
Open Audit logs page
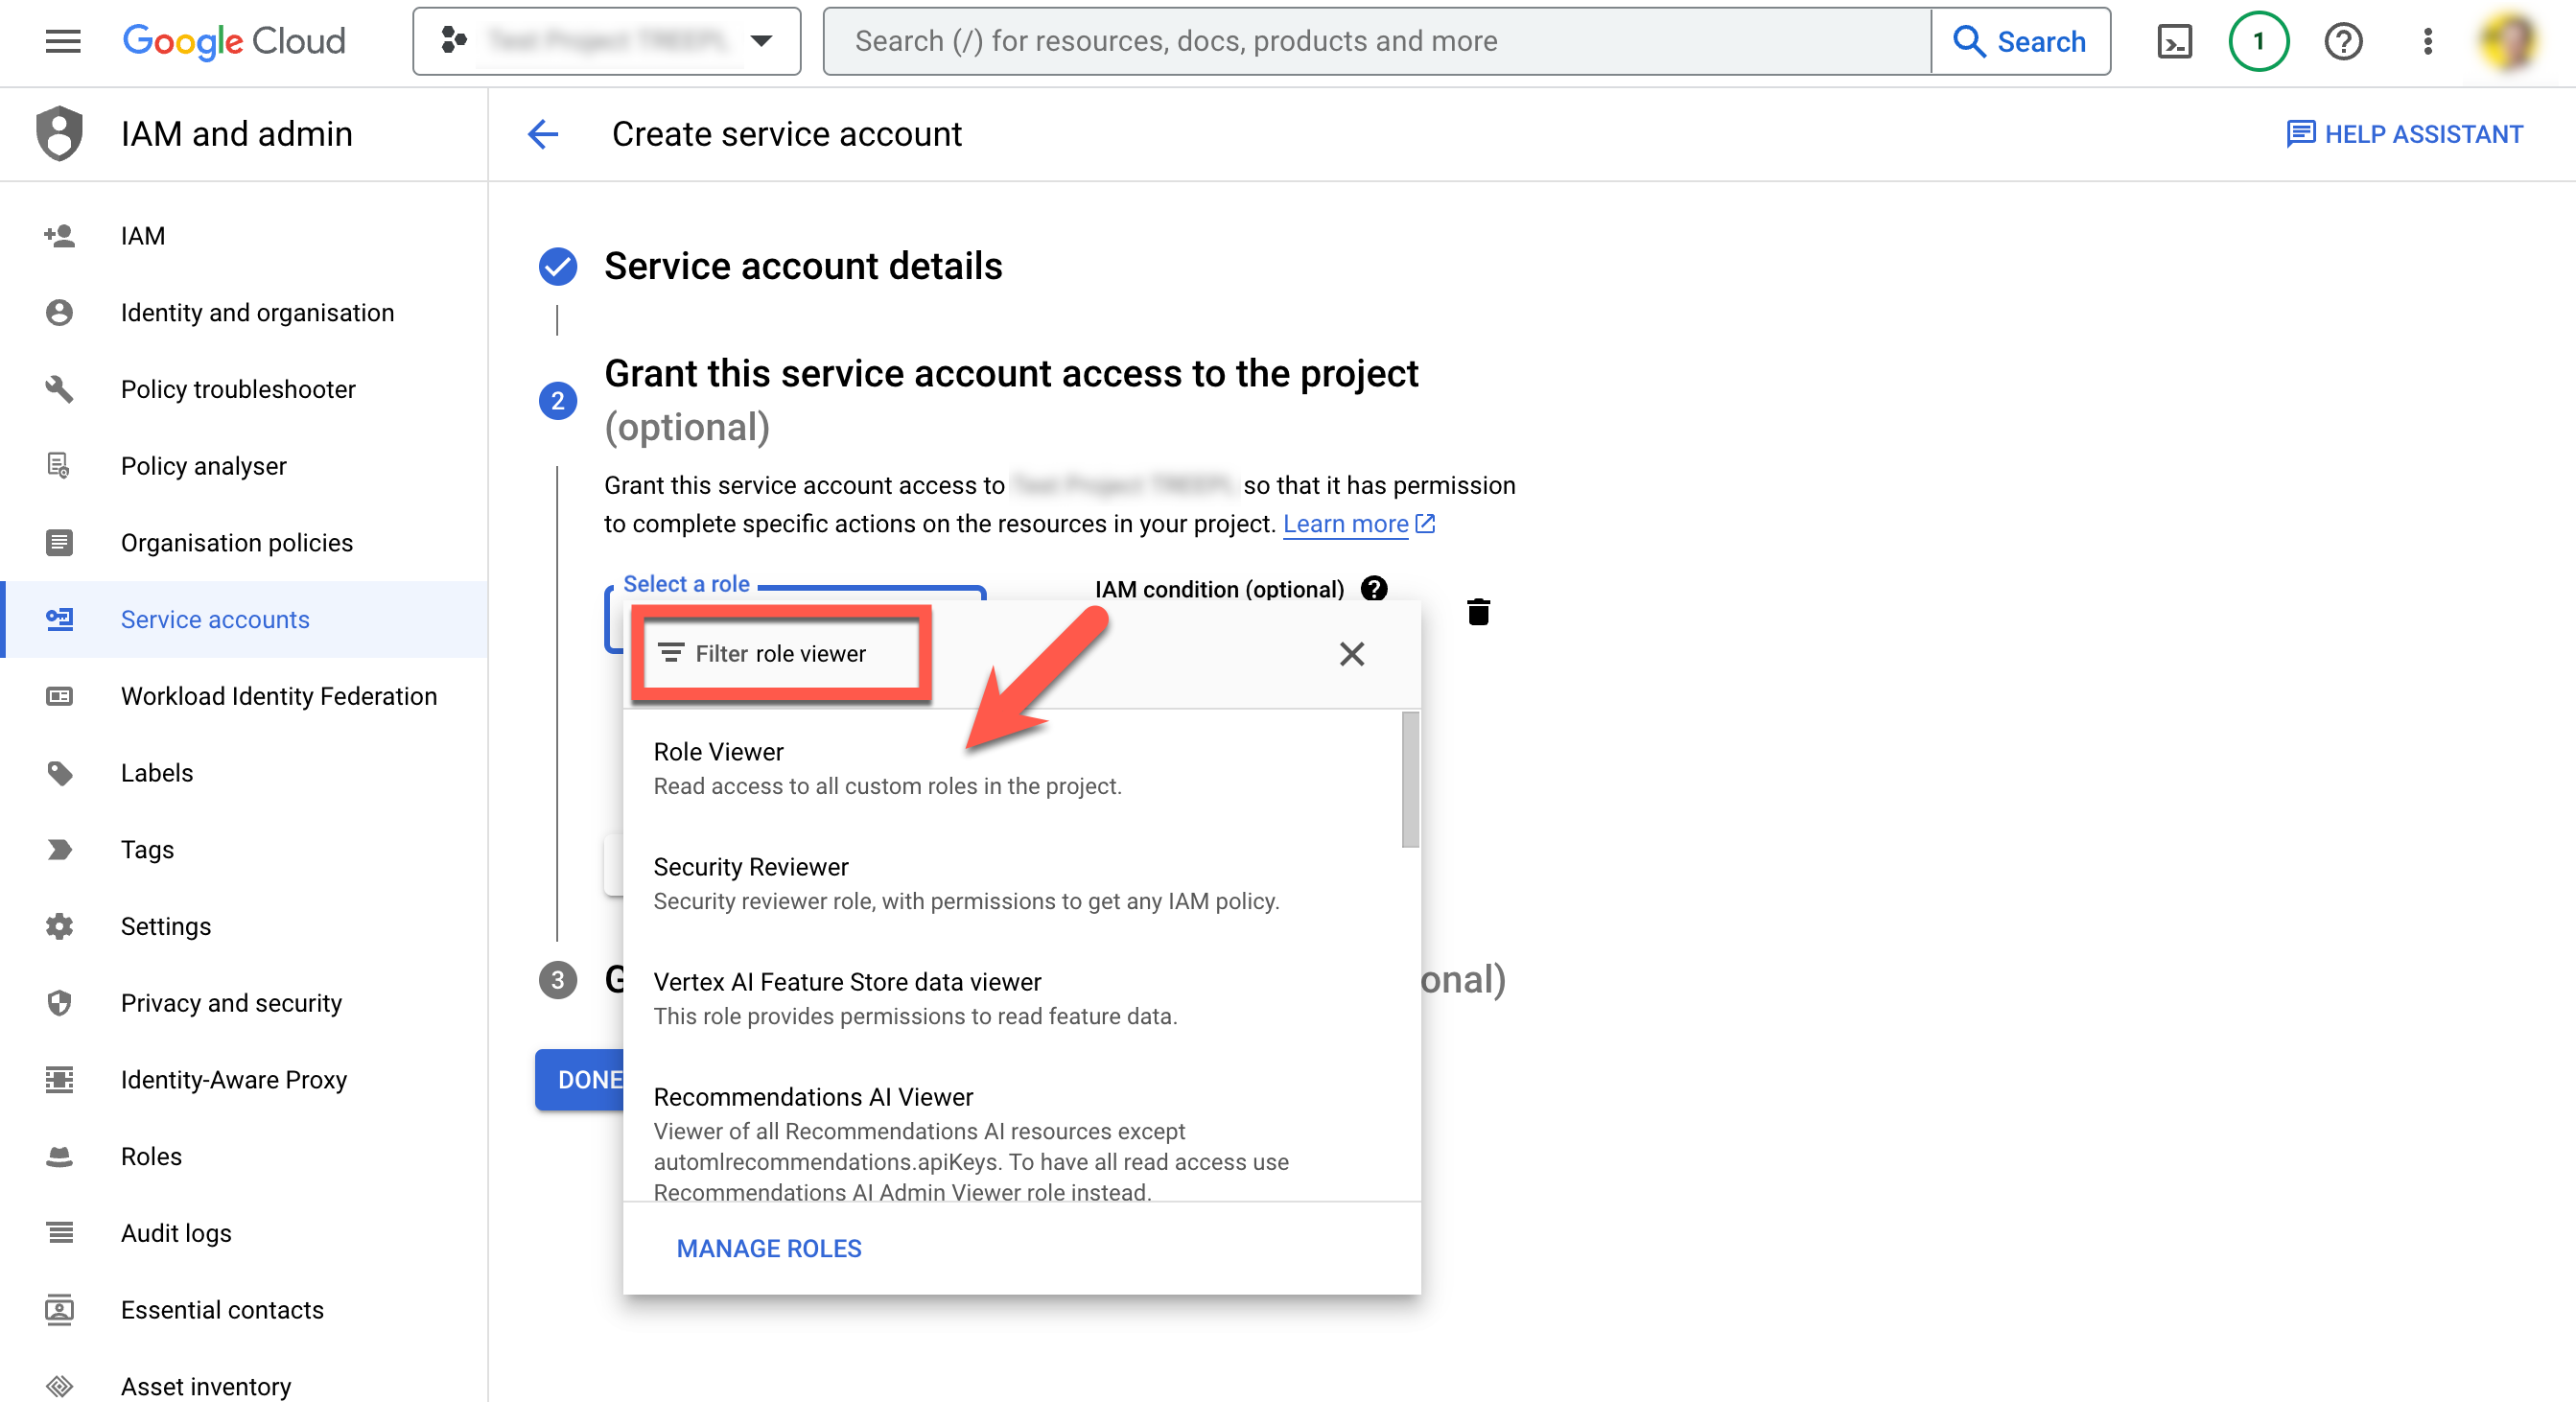[244, 1233]
